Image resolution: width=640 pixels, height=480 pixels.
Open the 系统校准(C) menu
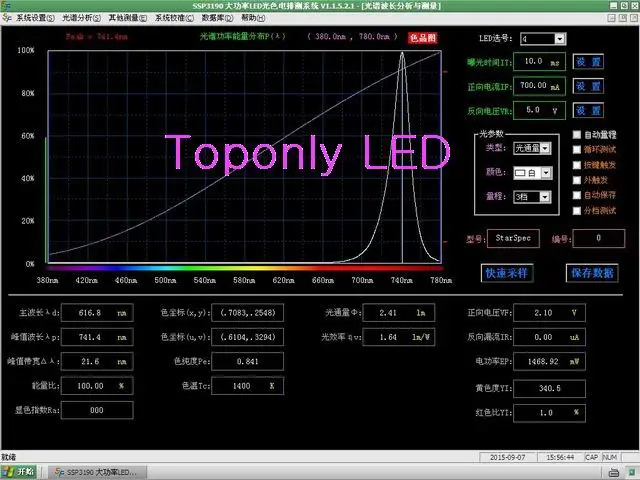tap(174, 18)
